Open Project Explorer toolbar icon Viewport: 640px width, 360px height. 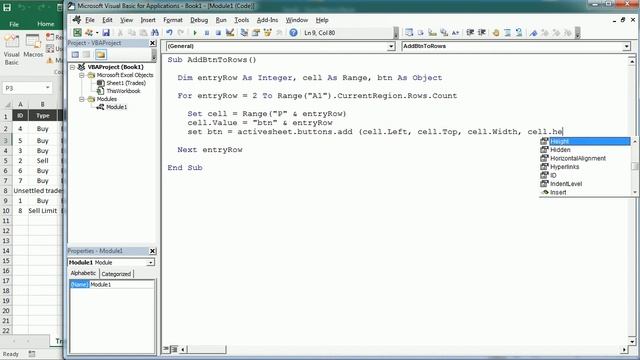pyautogui.click(x=244, y=33)
